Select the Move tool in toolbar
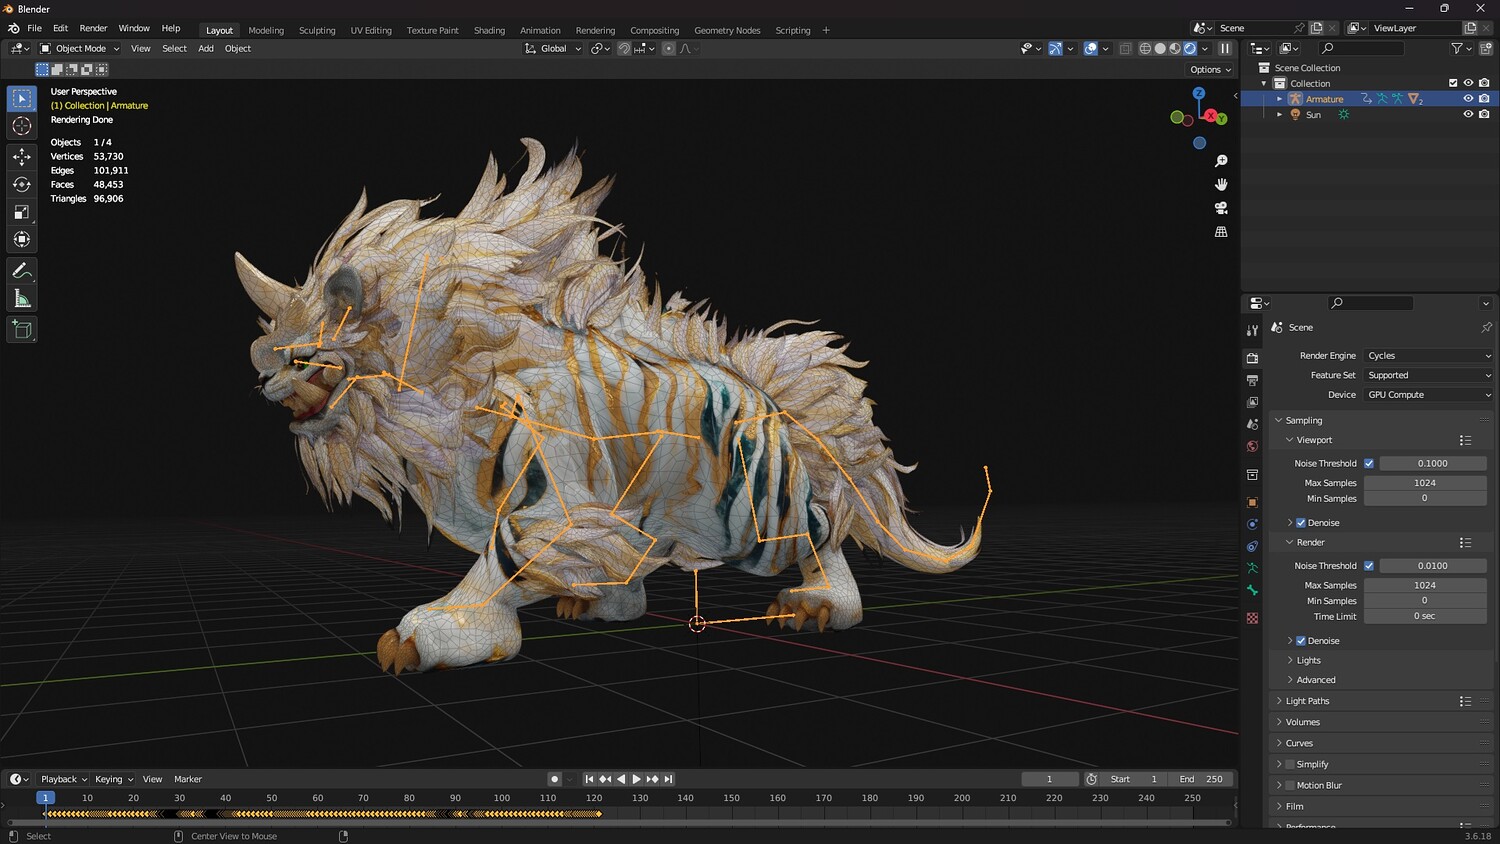 pyautogui.click(x=22, y=157)
